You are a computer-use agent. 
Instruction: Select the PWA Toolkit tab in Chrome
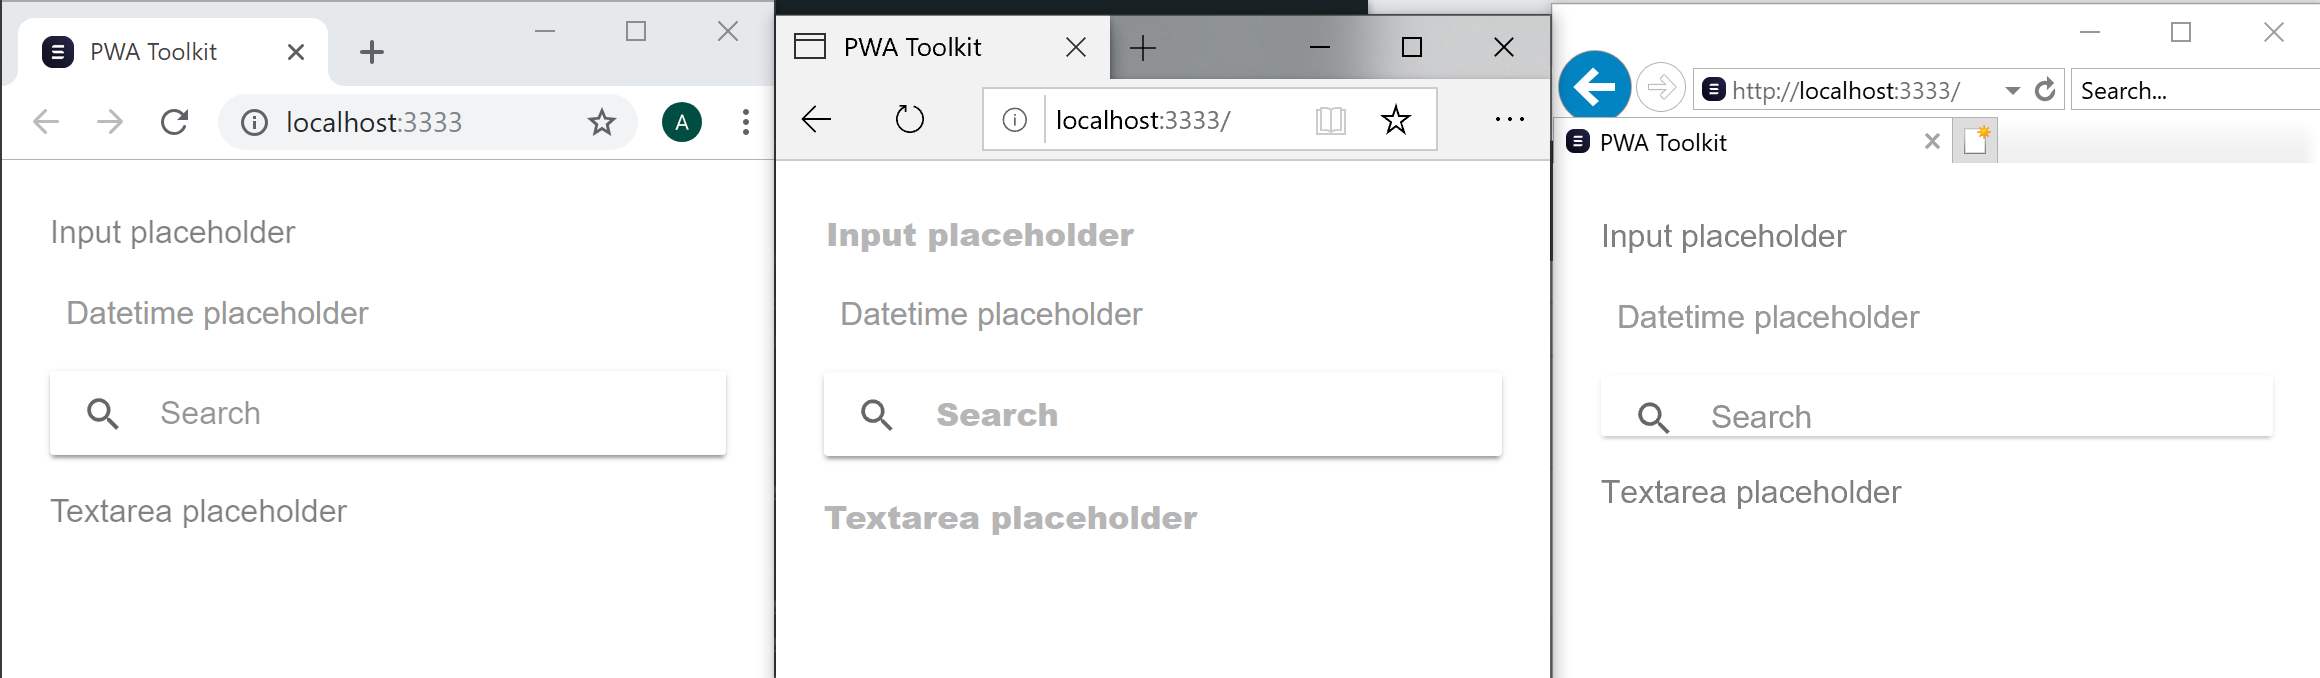pyautogui.click(x=172, y=52)
